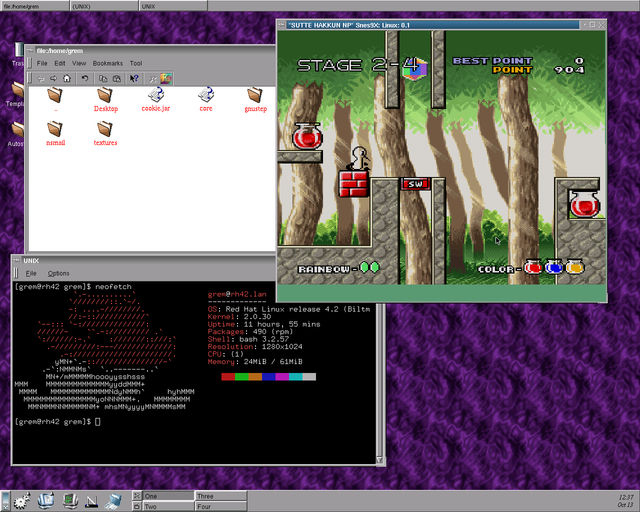This screenshot has height=512, width=640.
Task: Click terminal text 'Resolution: 1280x1024'
Action: pyautogui.click(x=255, y=346)
